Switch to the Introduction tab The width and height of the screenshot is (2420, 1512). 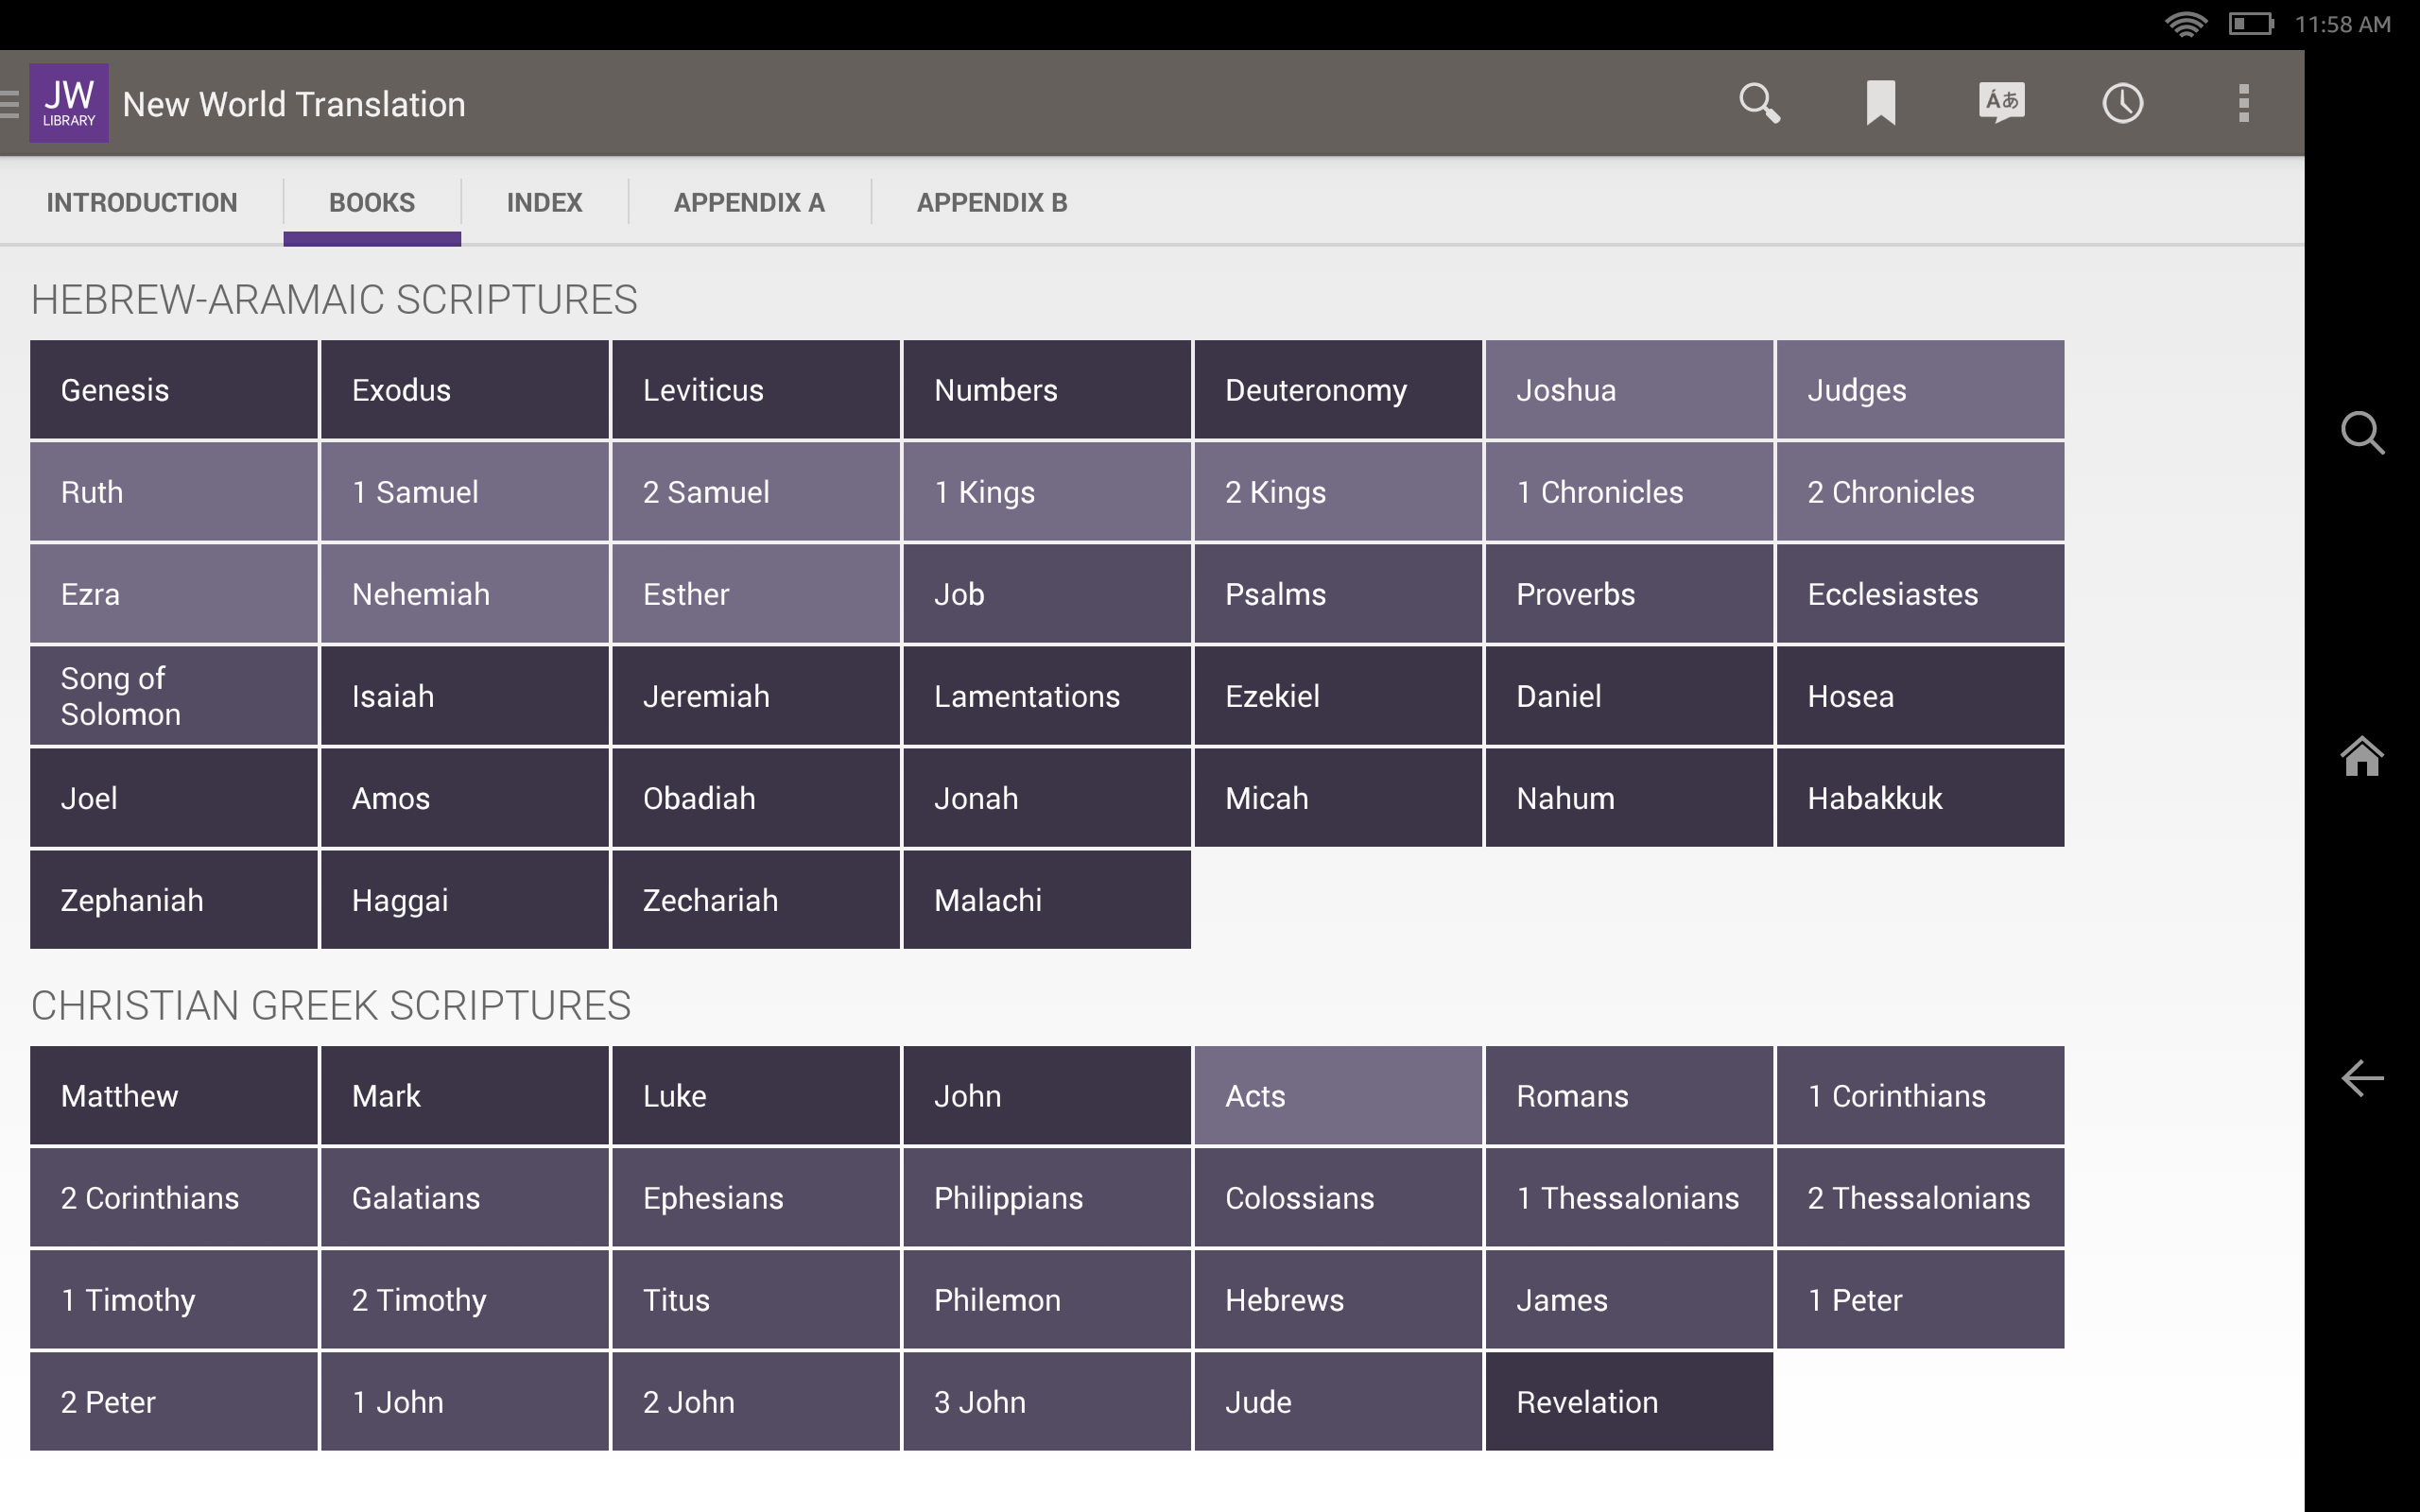(x=142, y=203)
